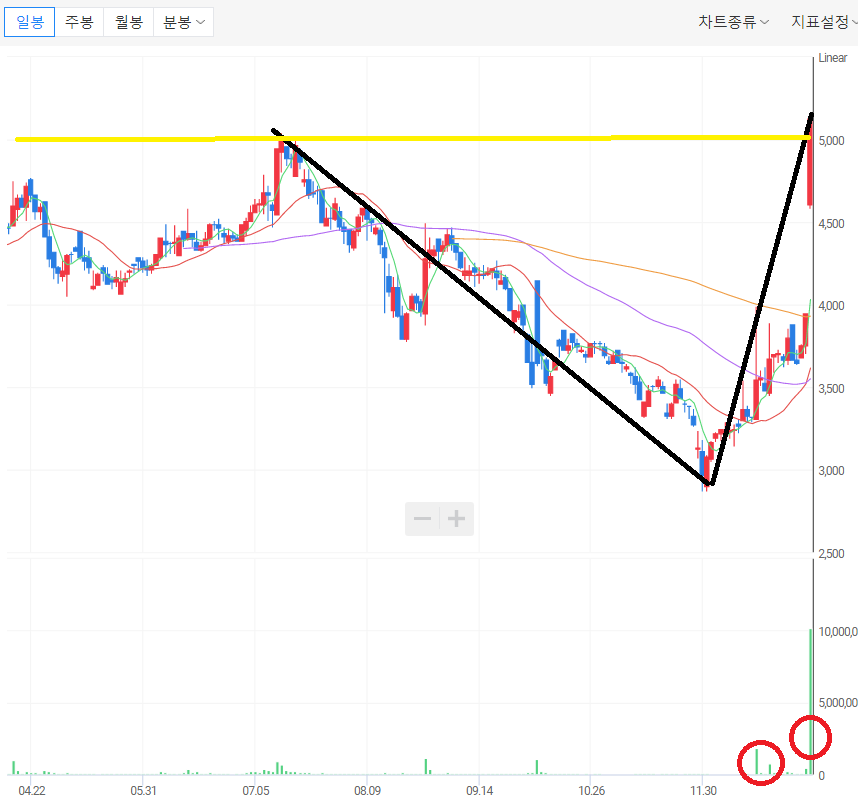The height and width of the screenshot is (801, 858).
Task: Click the 08.09 date axis label
Action: 367,791
